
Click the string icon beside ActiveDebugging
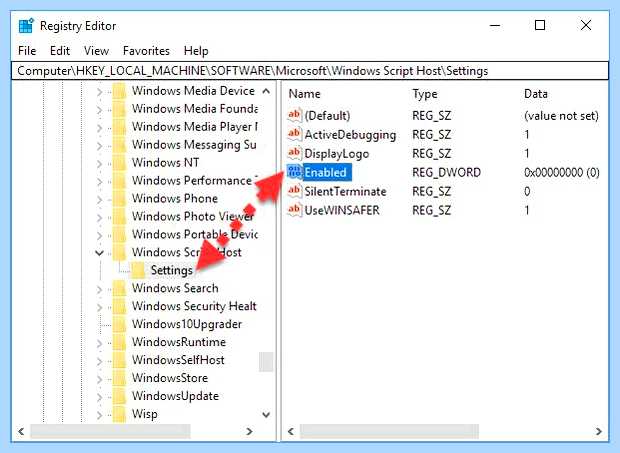tap(294, 134)
